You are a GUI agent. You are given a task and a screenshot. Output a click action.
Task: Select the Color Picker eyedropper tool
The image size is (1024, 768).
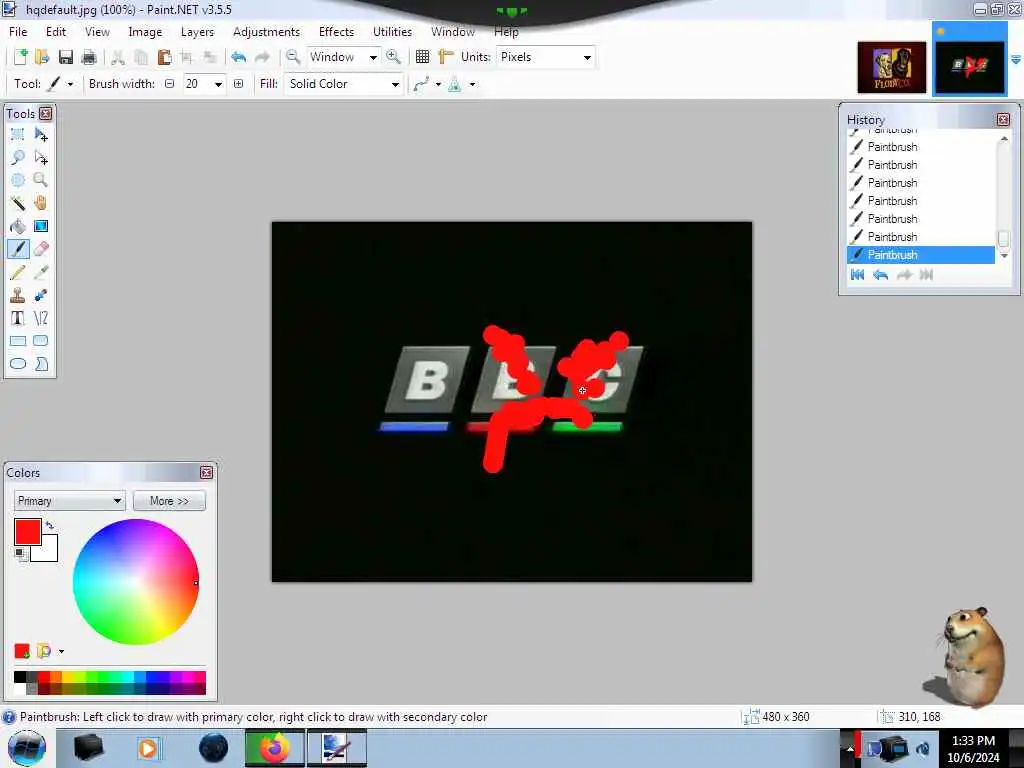pos(40,272)
